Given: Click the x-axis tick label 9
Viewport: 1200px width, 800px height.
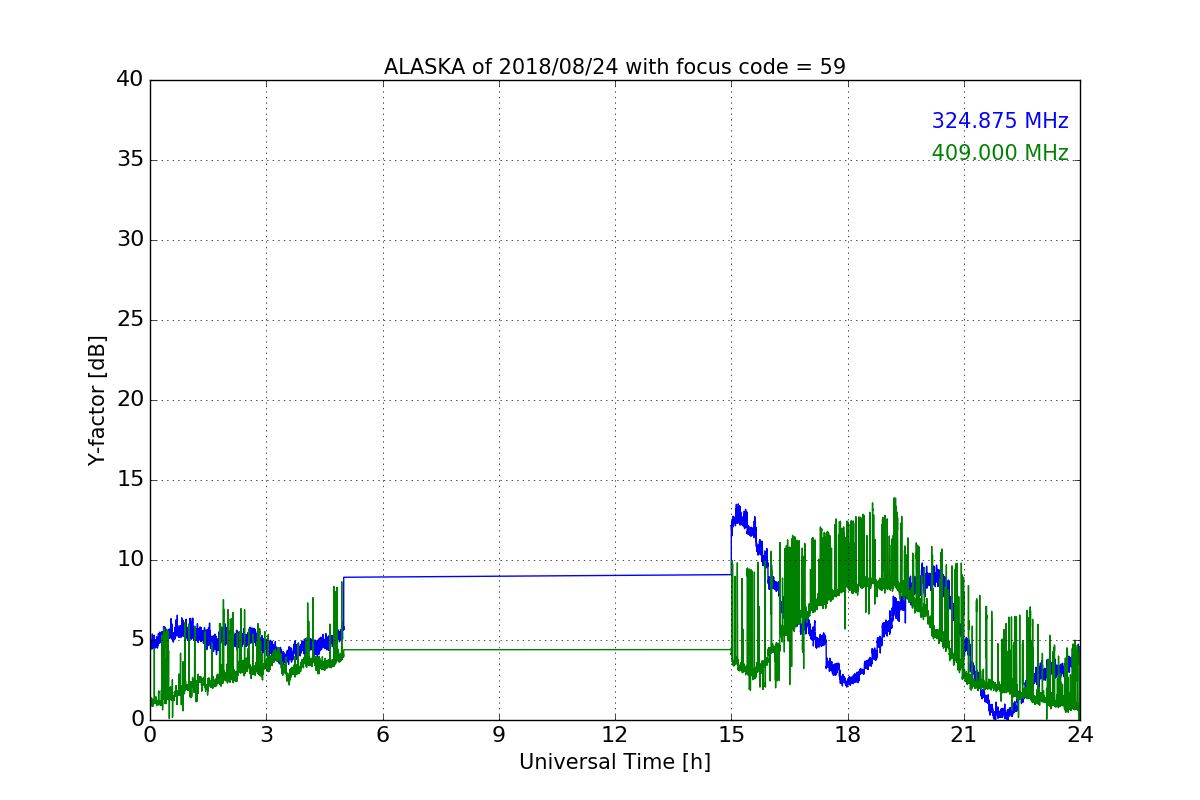Looking at the screenshot, I should (498, 735).
